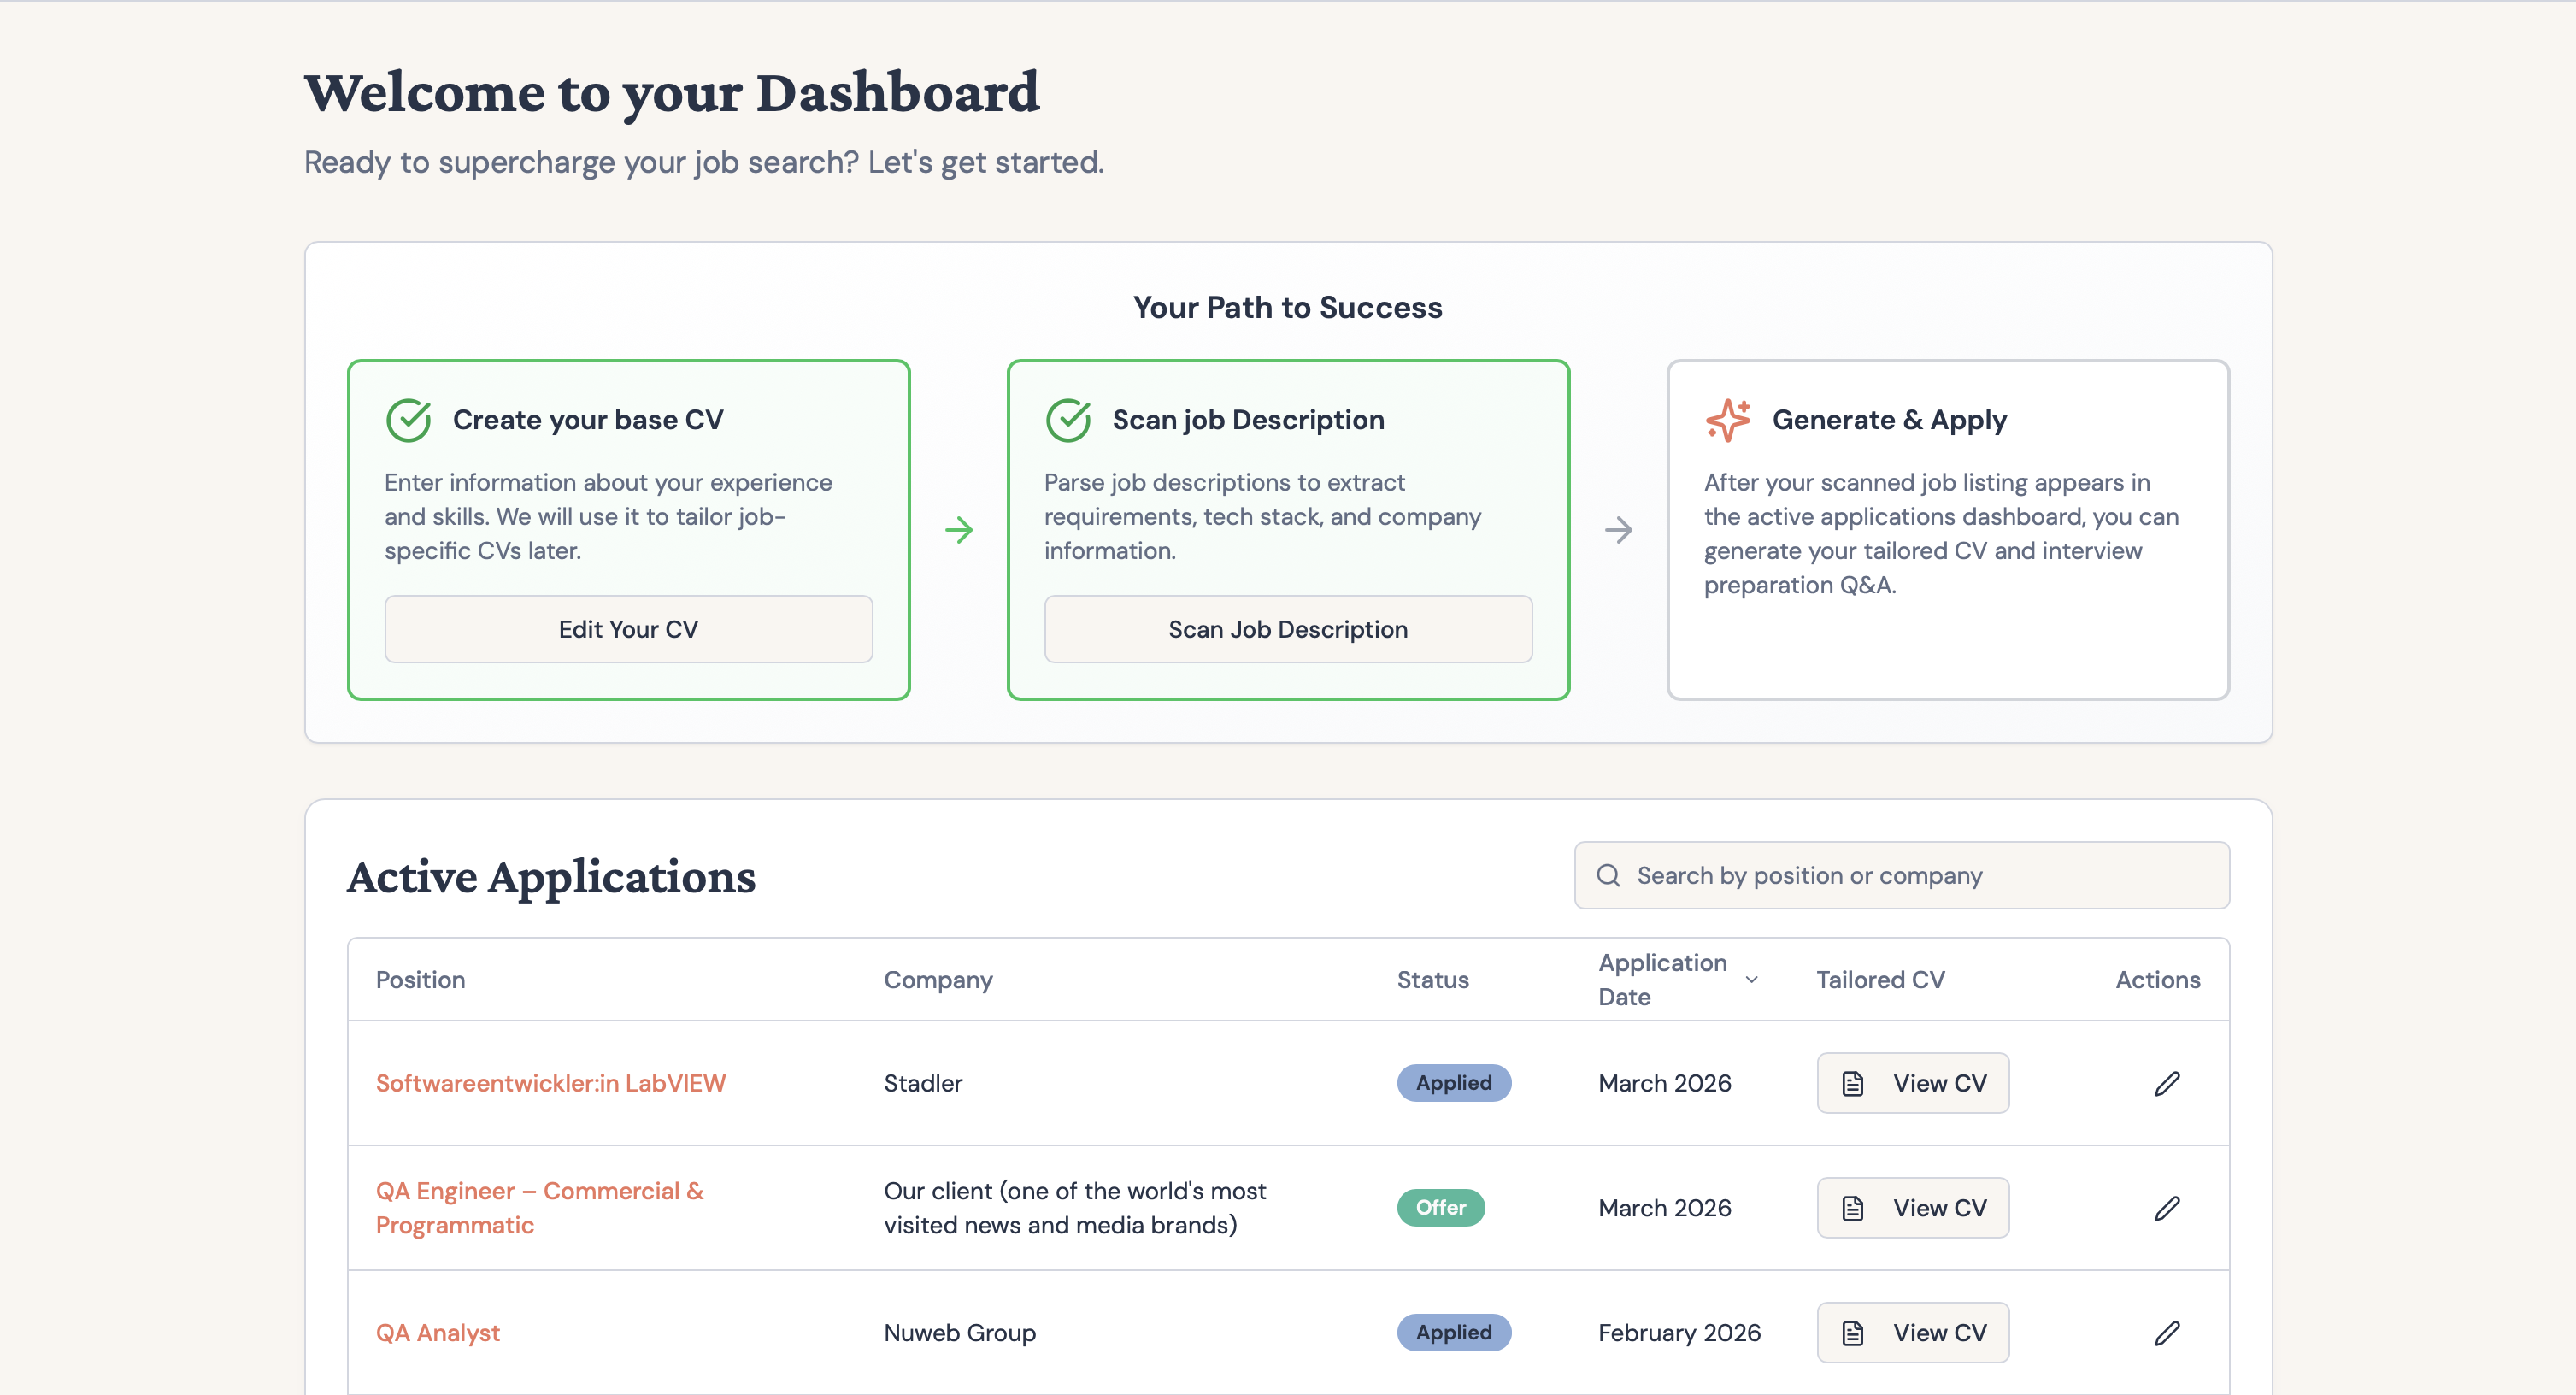Click the search by position or company field
Screen dimensions: 2576x1395
(x=1900, y=875)
